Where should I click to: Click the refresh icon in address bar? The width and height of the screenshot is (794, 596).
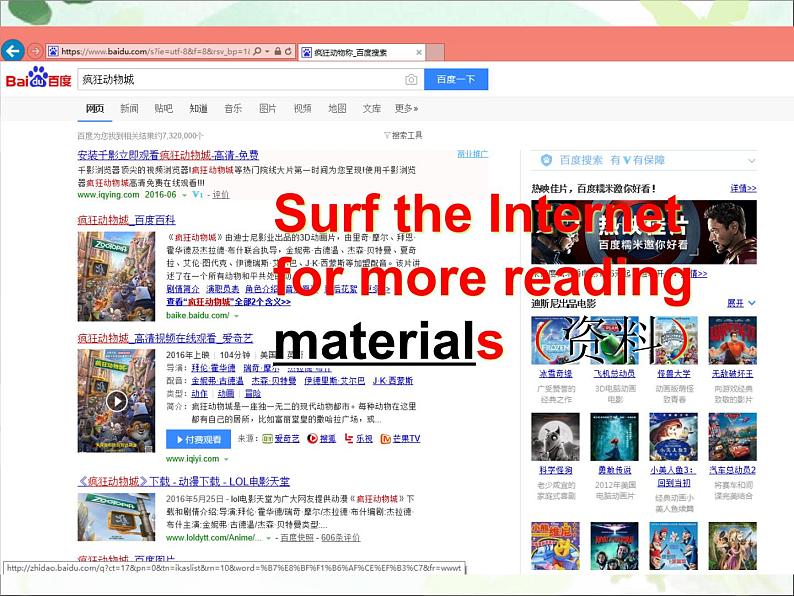click(288, 51)
